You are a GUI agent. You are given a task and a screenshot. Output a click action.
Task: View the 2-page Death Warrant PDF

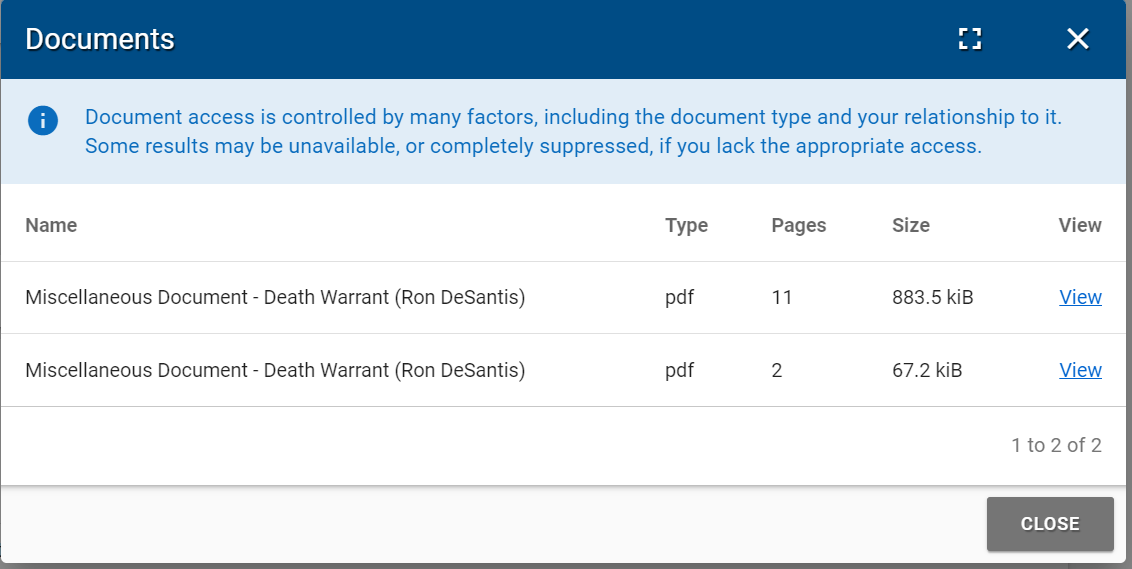1080,370
